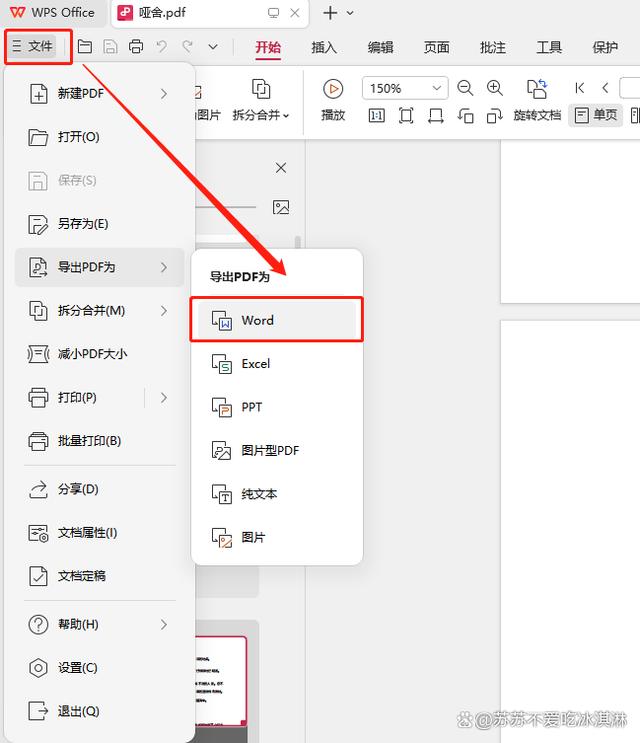The height and width of the screenshot is (743, 640).
Task: Switch to the 编辑 tab
Action: point(380,47)
